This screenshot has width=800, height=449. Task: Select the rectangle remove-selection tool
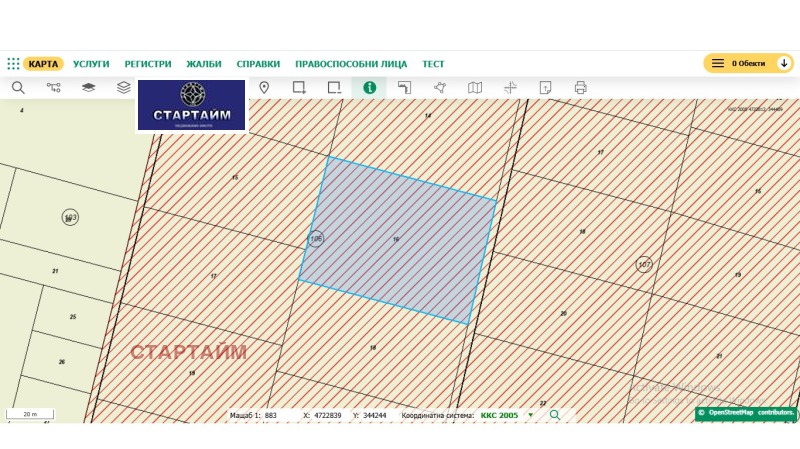[x=334, y=88]
